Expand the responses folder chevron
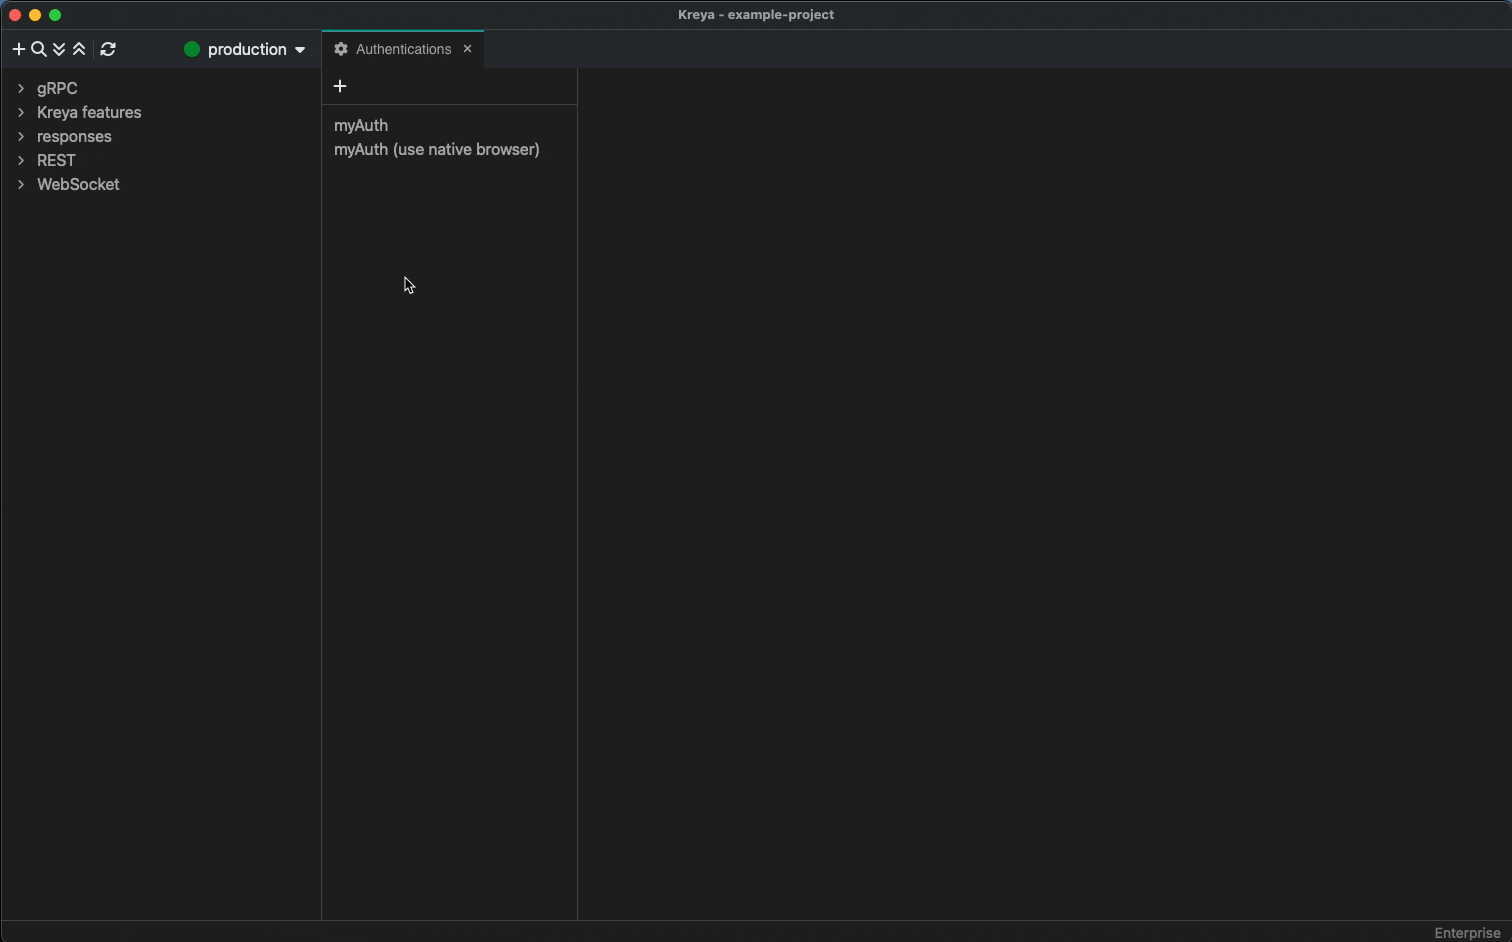1512x942 pixels. pyautogui.click(x=21, y=136)
